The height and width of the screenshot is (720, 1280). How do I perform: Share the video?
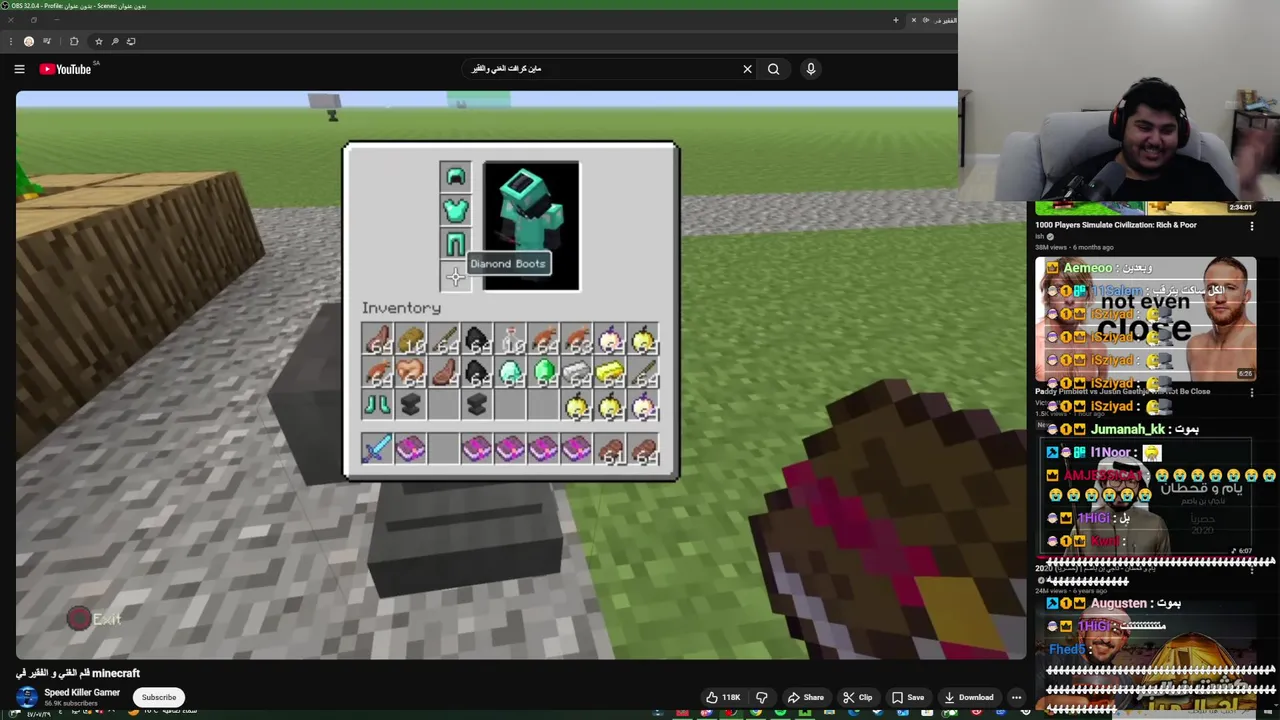805,697
